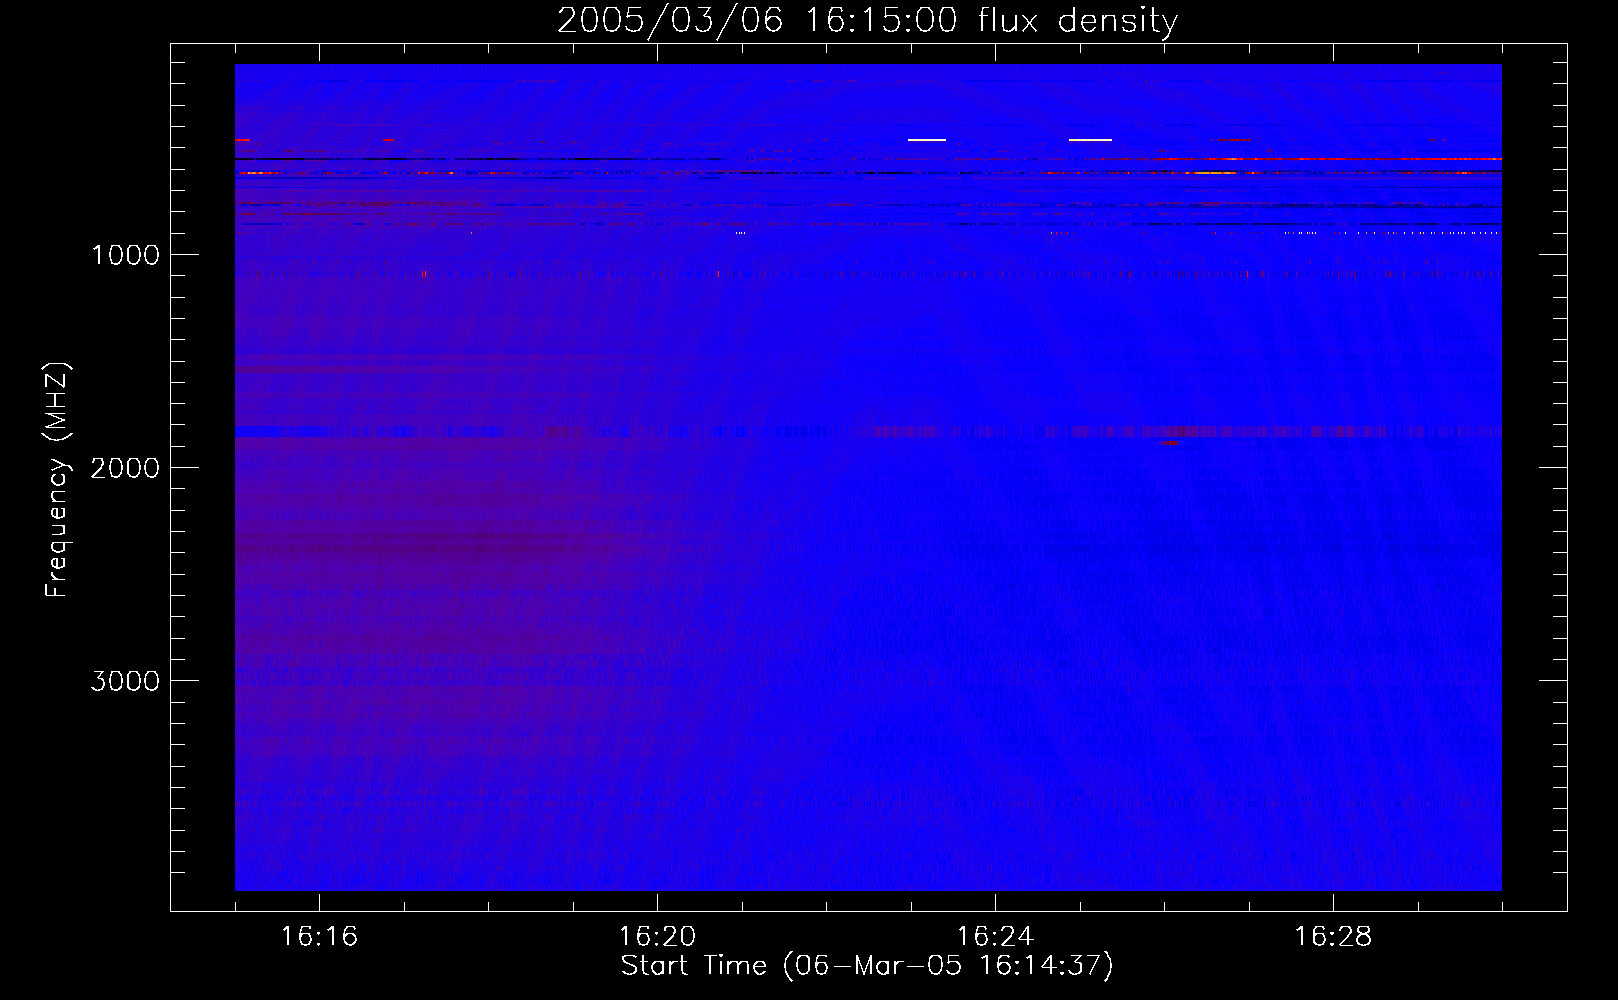Click the 16:20 time tick label

[x=657, y=936]
